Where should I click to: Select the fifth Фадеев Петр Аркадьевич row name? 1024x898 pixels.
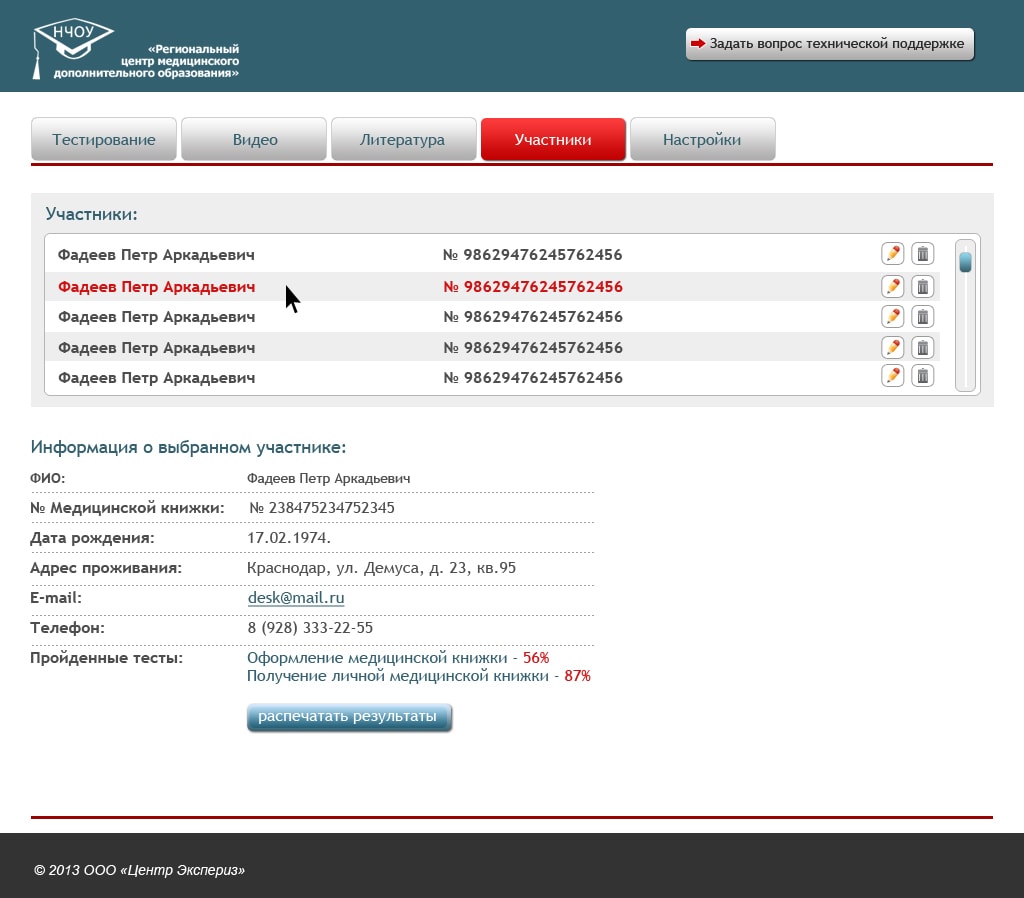(x=156, y=377)
